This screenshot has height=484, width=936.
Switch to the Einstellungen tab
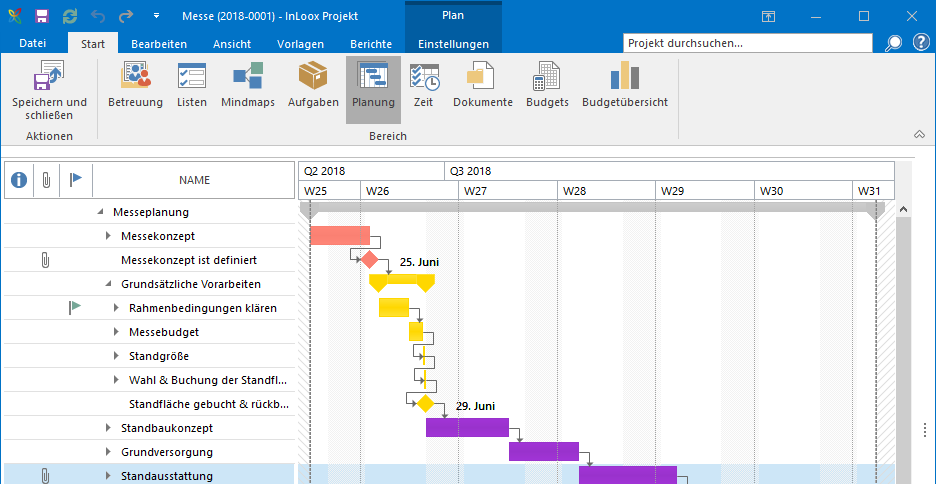[x=453, y=44]
